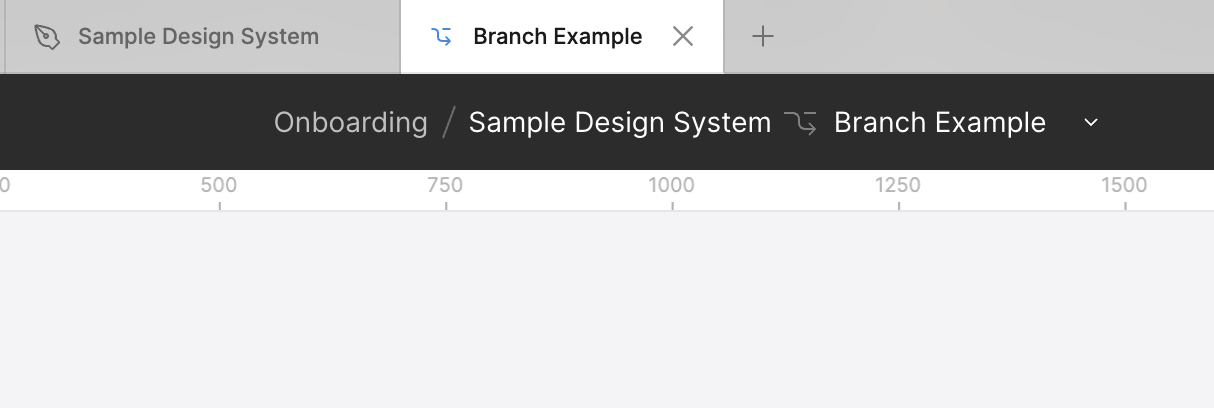Click the 0 mark on the ruler
Screen dimensions: 1214x408
click(x=4, y=185)
